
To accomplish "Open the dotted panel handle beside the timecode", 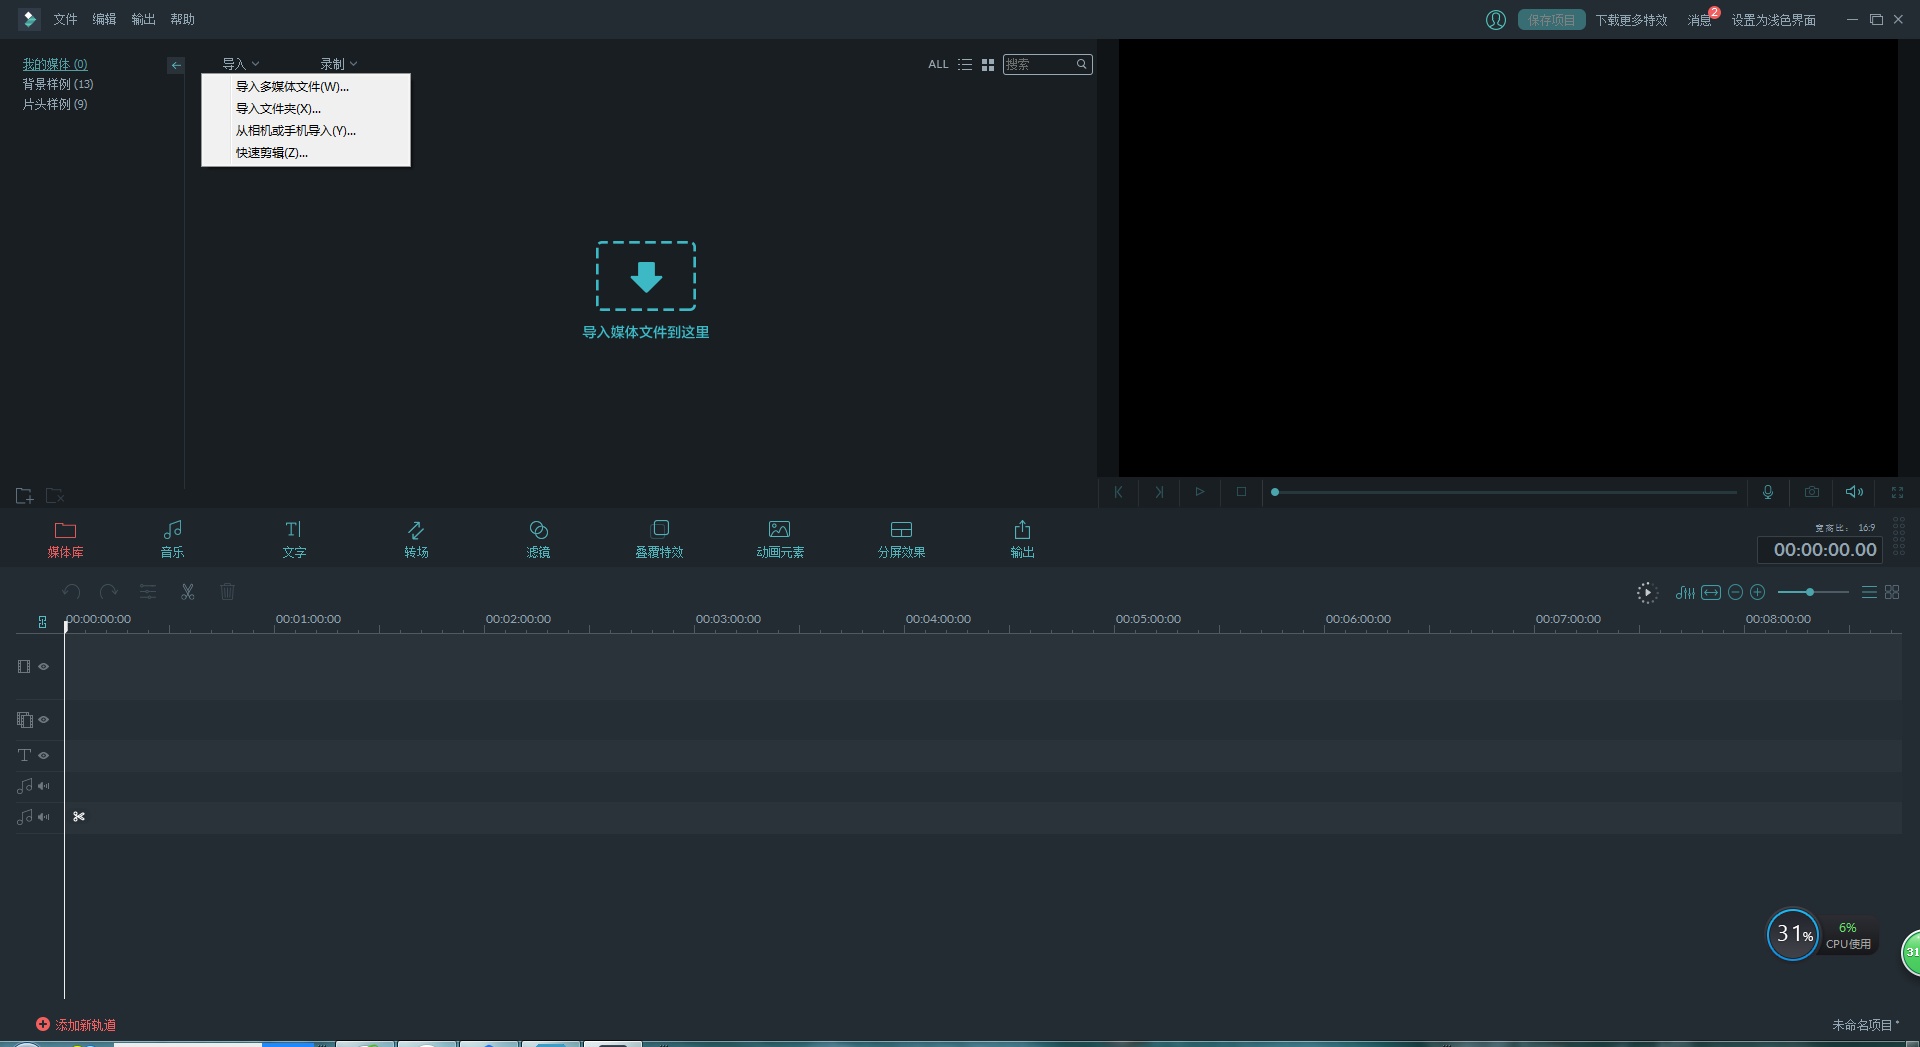I will click(1899, 537).
